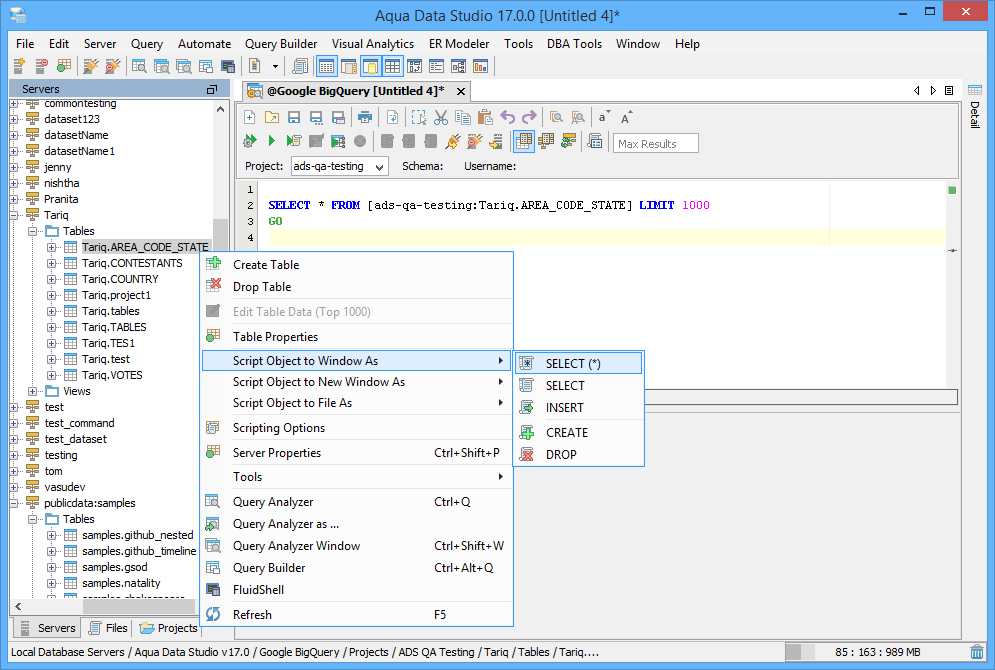Viewport: 995px width, 670px height.
Task: Open the DBA Tools menu
Action: coord(574,44)
